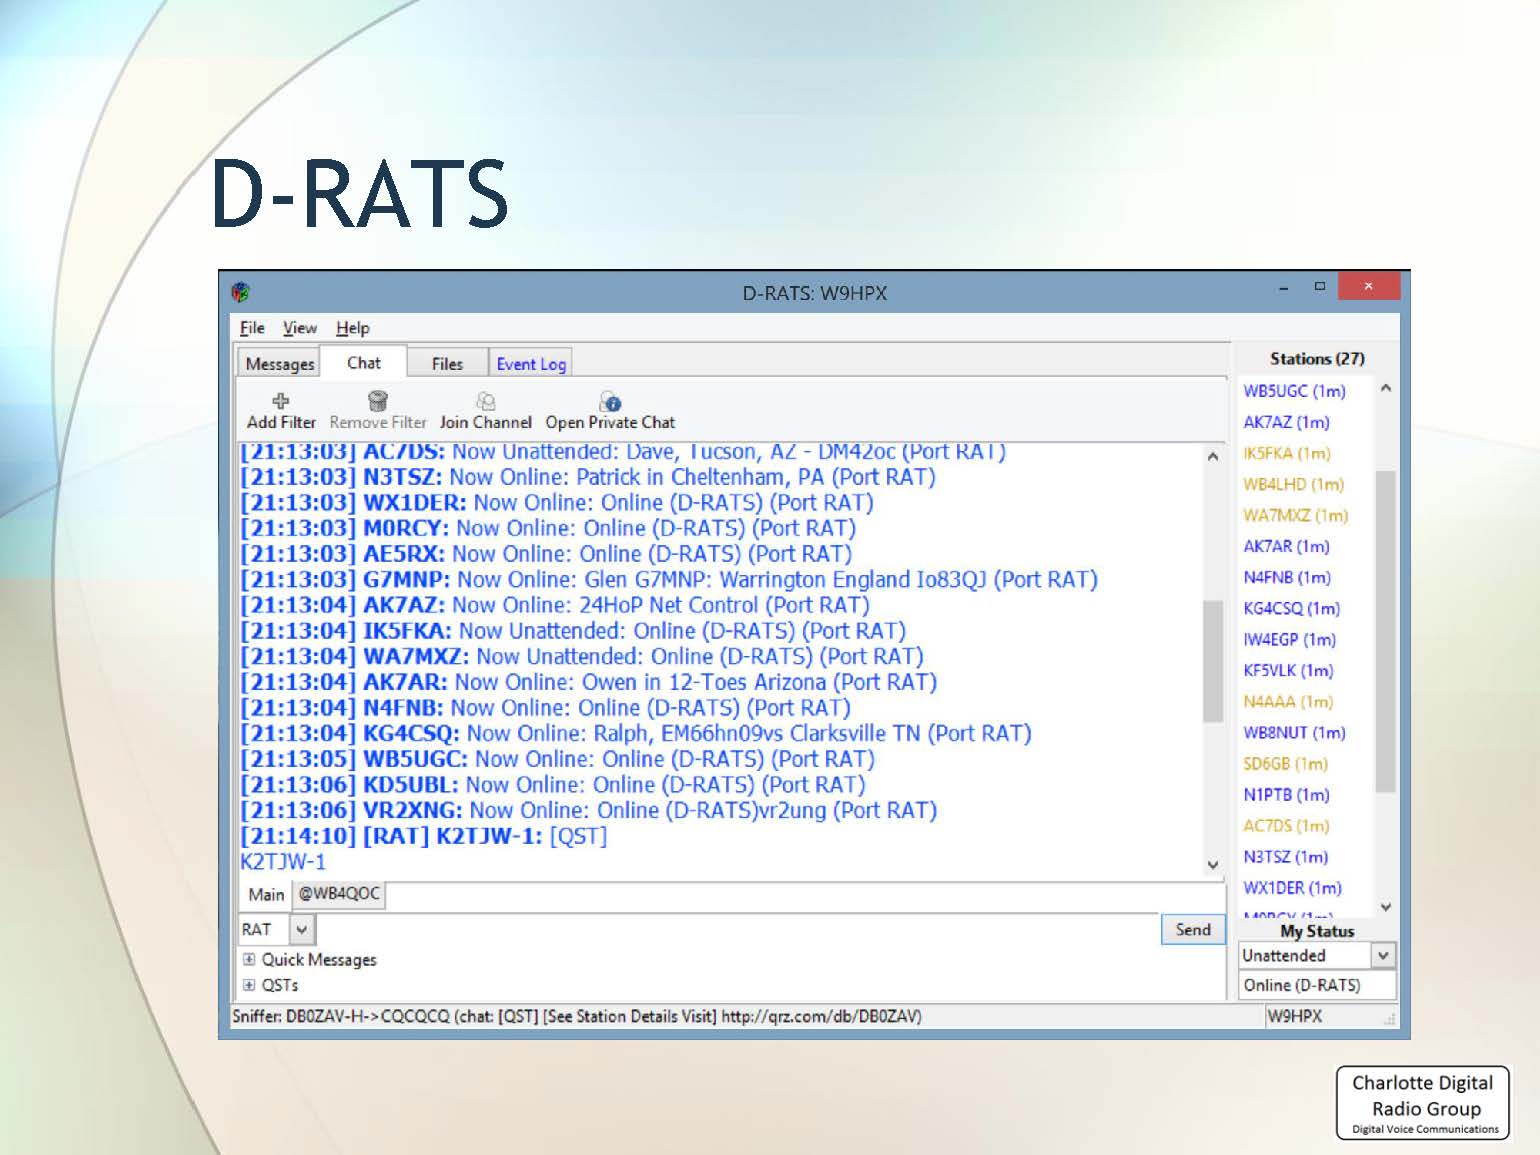1540x1155 pixels.
Task: Click the chat log scroll up arrow
Action: [1213, 456]
